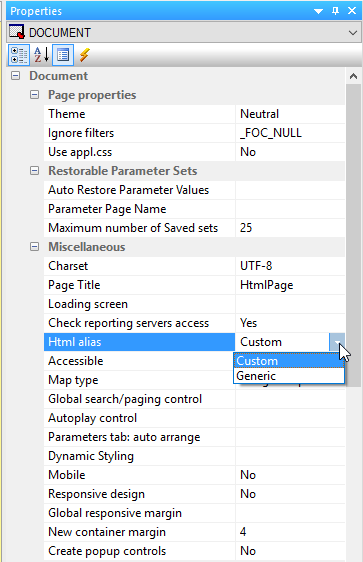Show events via lightning bolt icon
This screenshot has height=562, width=363.
point(85,55)
